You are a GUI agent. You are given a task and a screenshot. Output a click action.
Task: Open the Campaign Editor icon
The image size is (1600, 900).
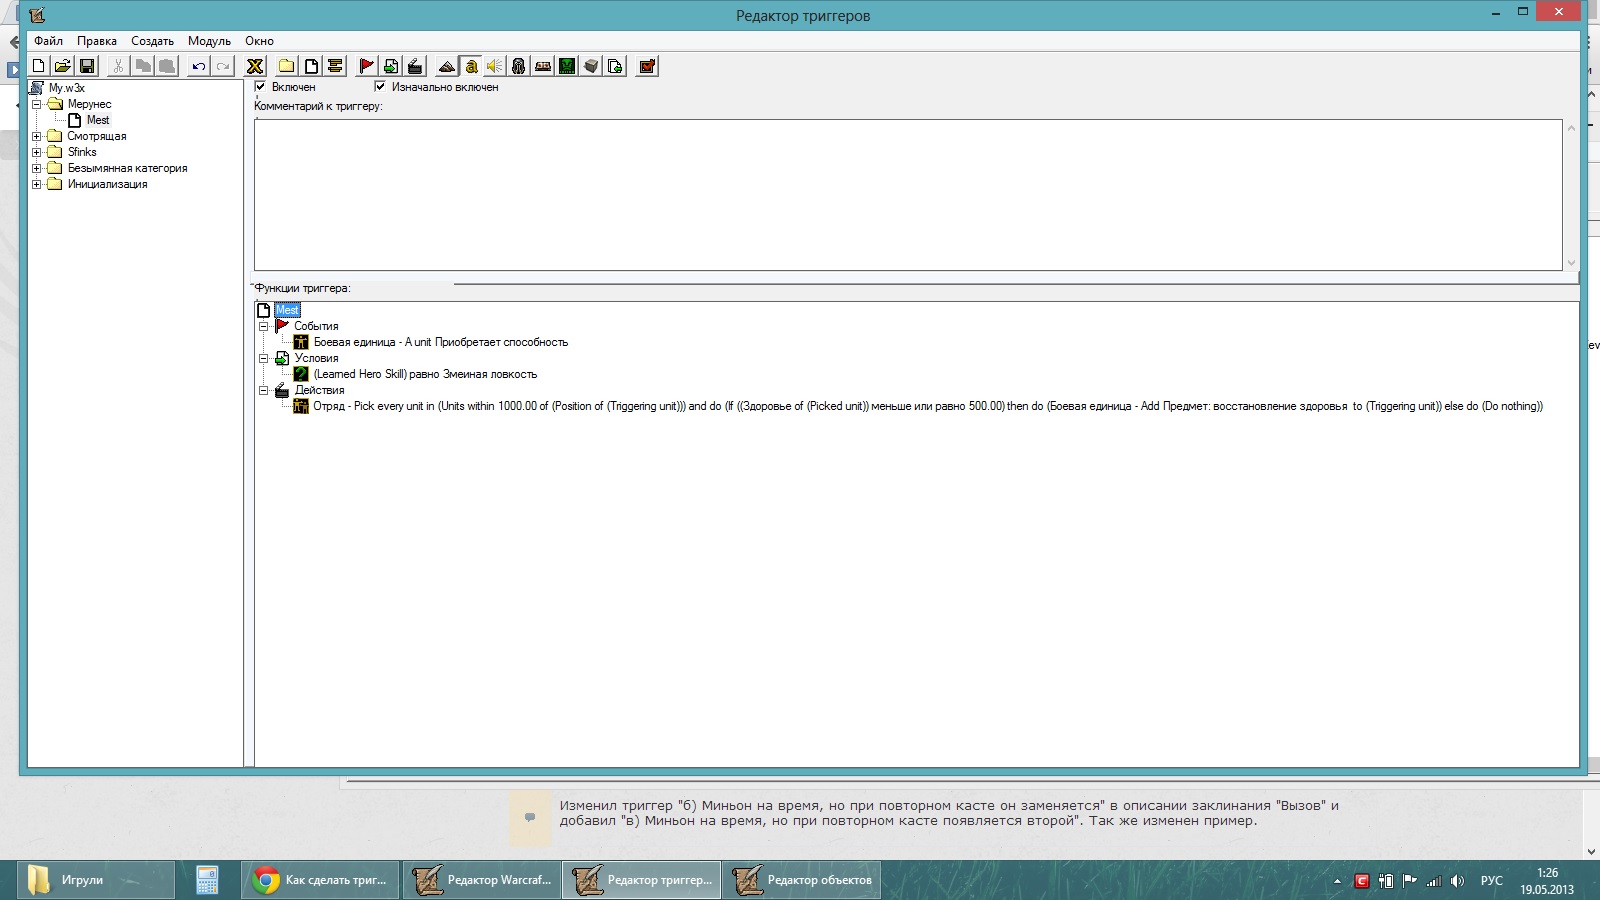(543, 66)
